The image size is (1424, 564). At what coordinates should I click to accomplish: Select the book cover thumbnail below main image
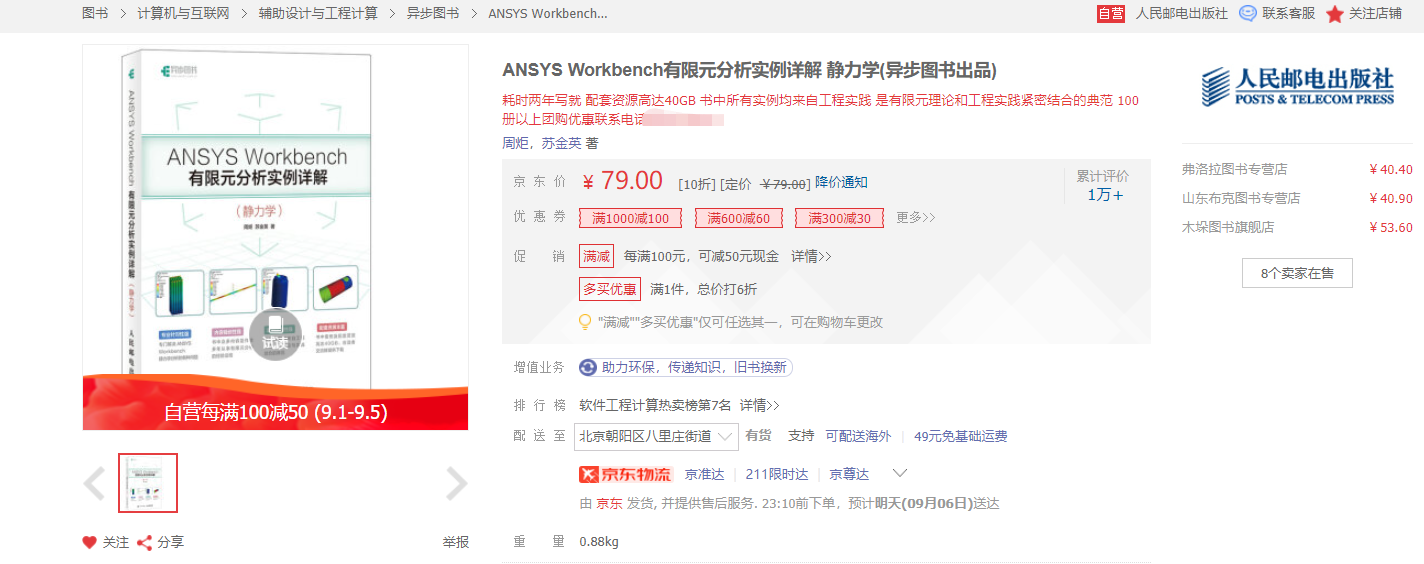pyautogui.click(x=148, y=484)
